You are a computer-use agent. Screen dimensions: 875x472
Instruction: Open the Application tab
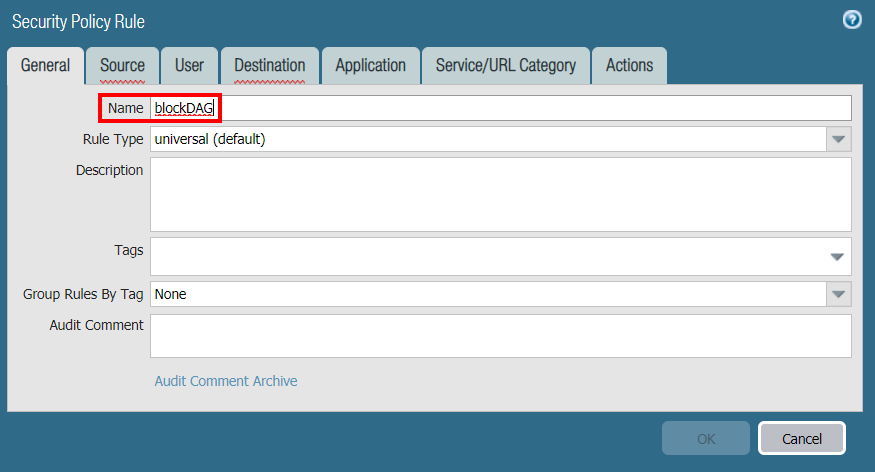click(x=370, y=66)
